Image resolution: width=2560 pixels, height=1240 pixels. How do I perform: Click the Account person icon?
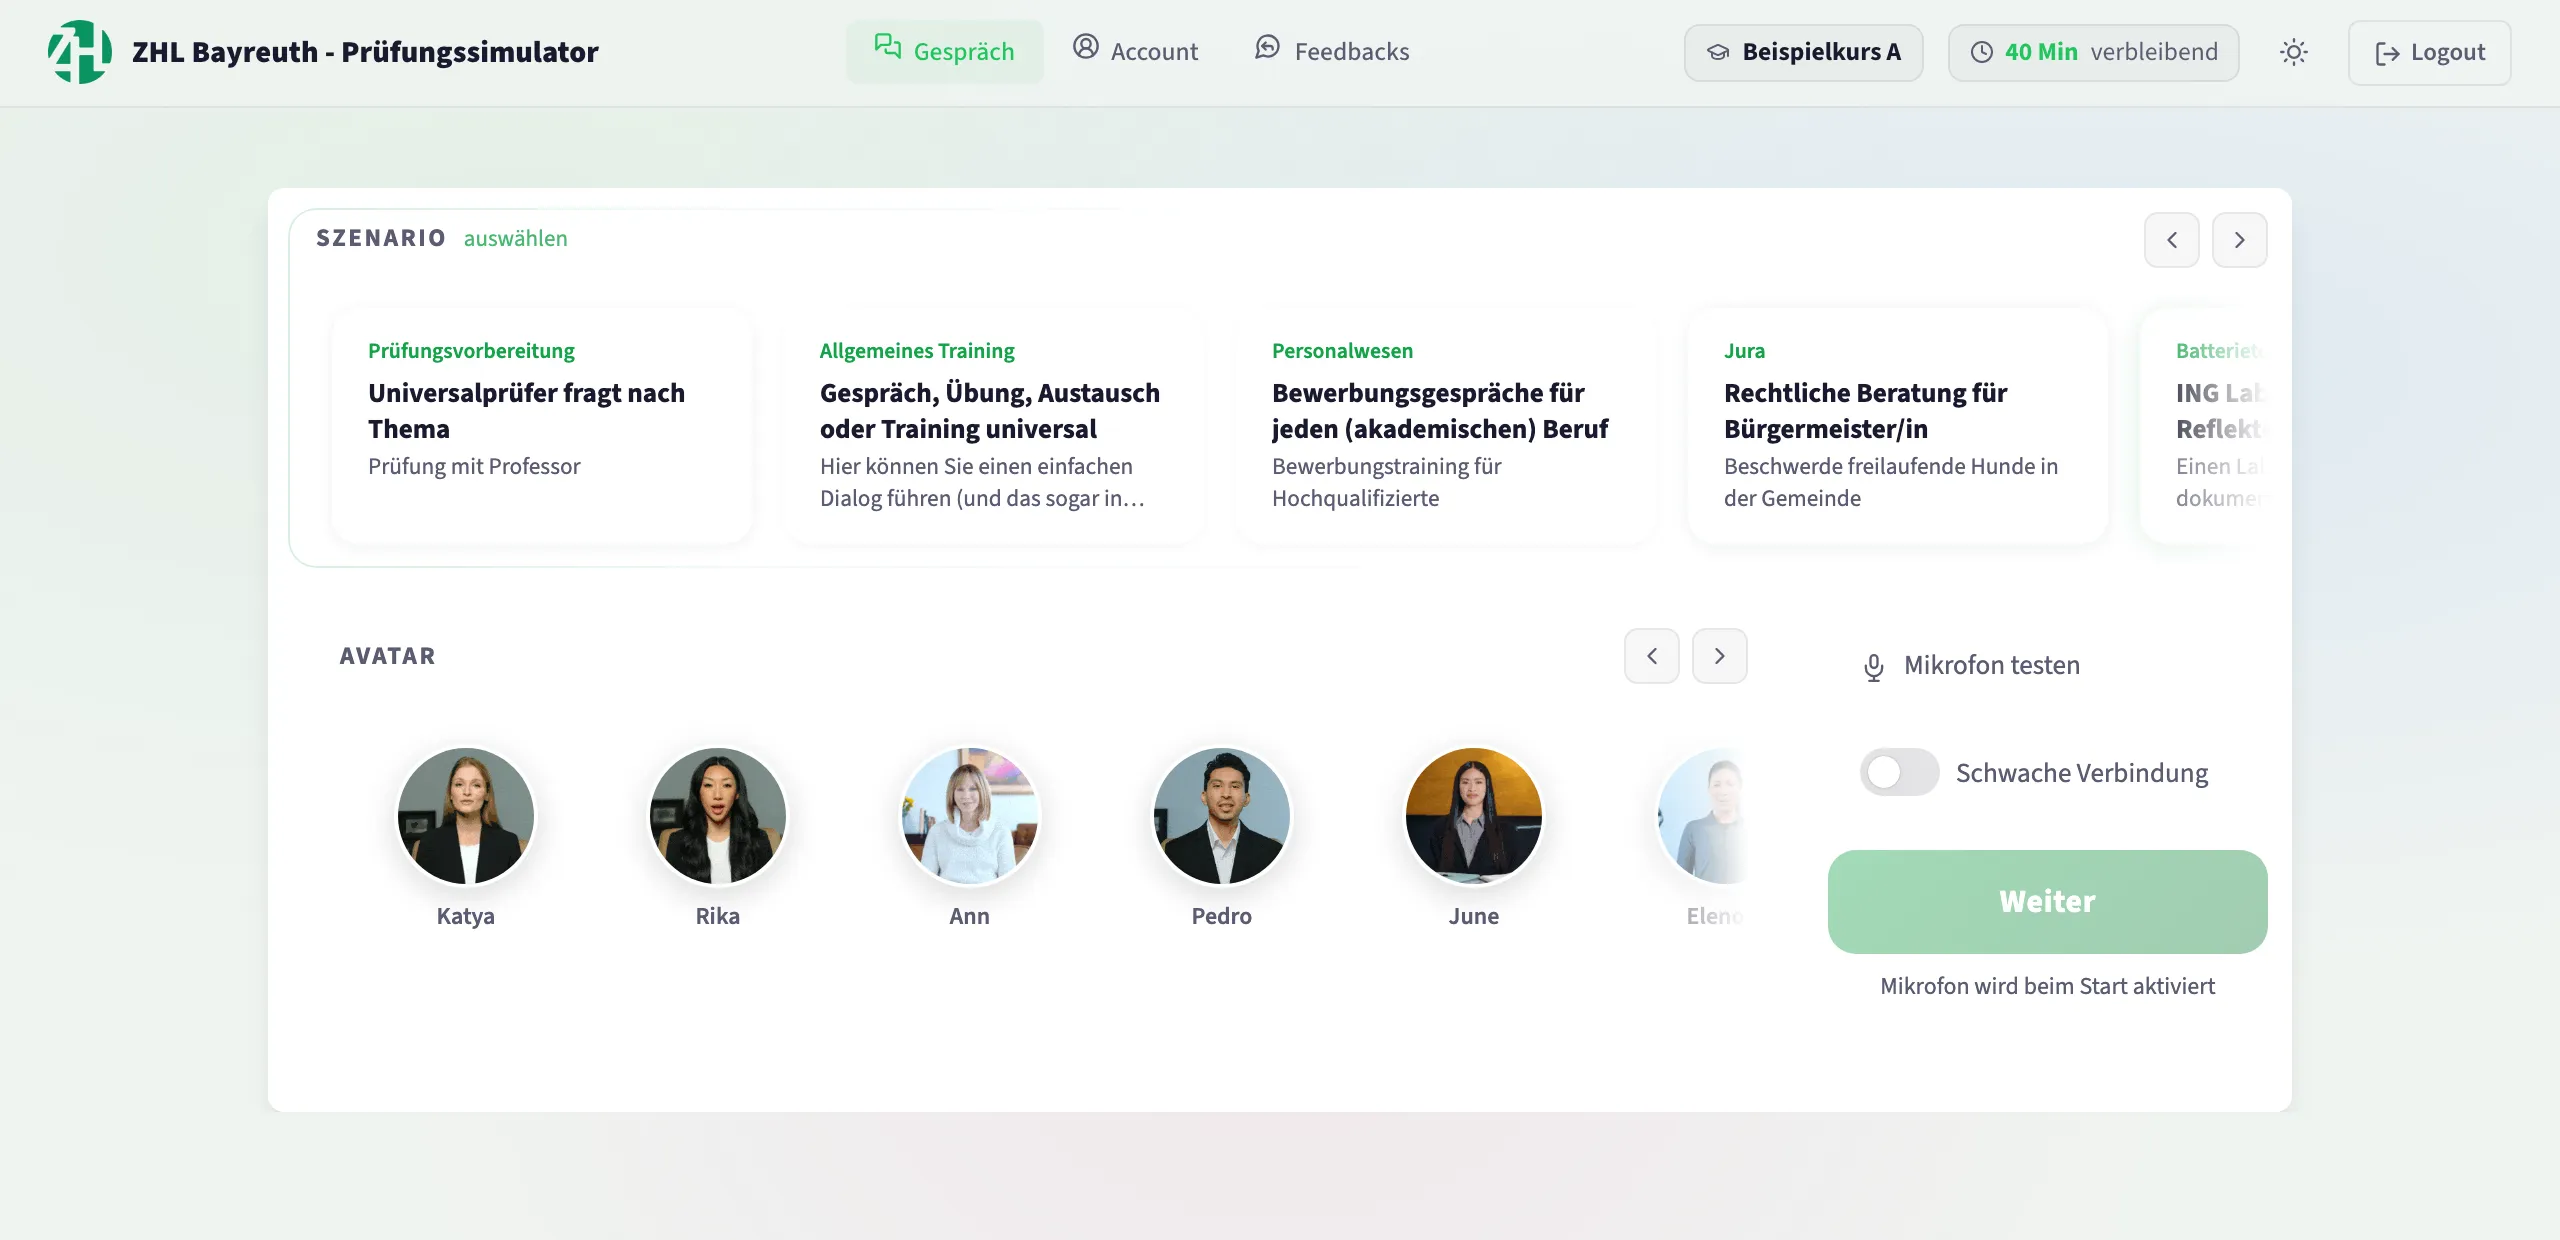[x=1086, y=47]
